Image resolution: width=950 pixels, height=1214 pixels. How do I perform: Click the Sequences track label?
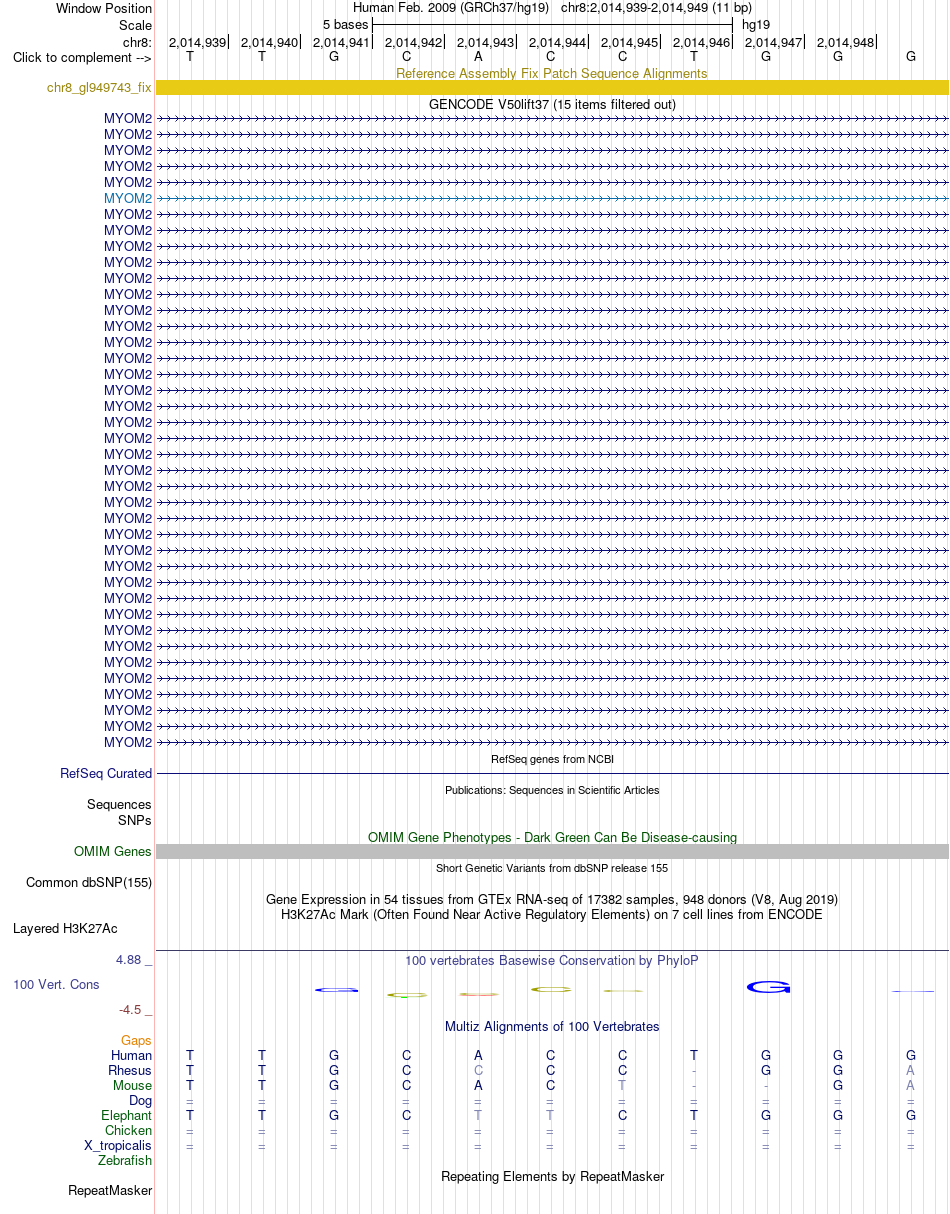[x=119, y=804]
